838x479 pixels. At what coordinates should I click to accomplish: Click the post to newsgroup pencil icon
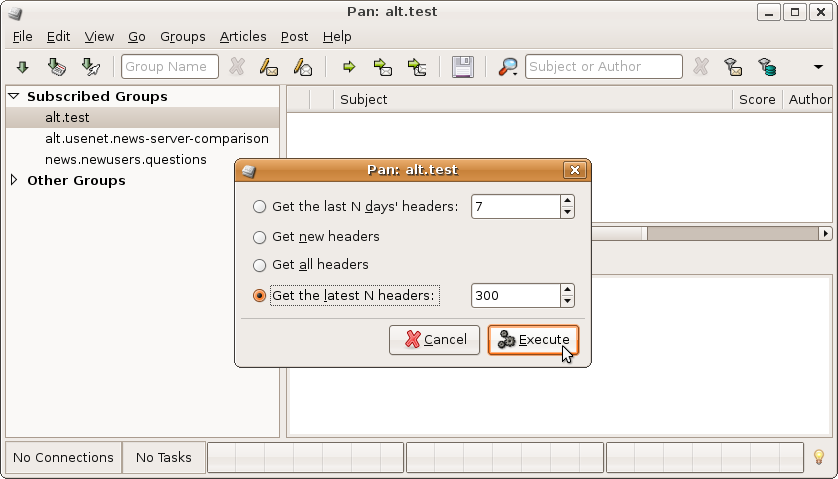[x=268, y=67]
